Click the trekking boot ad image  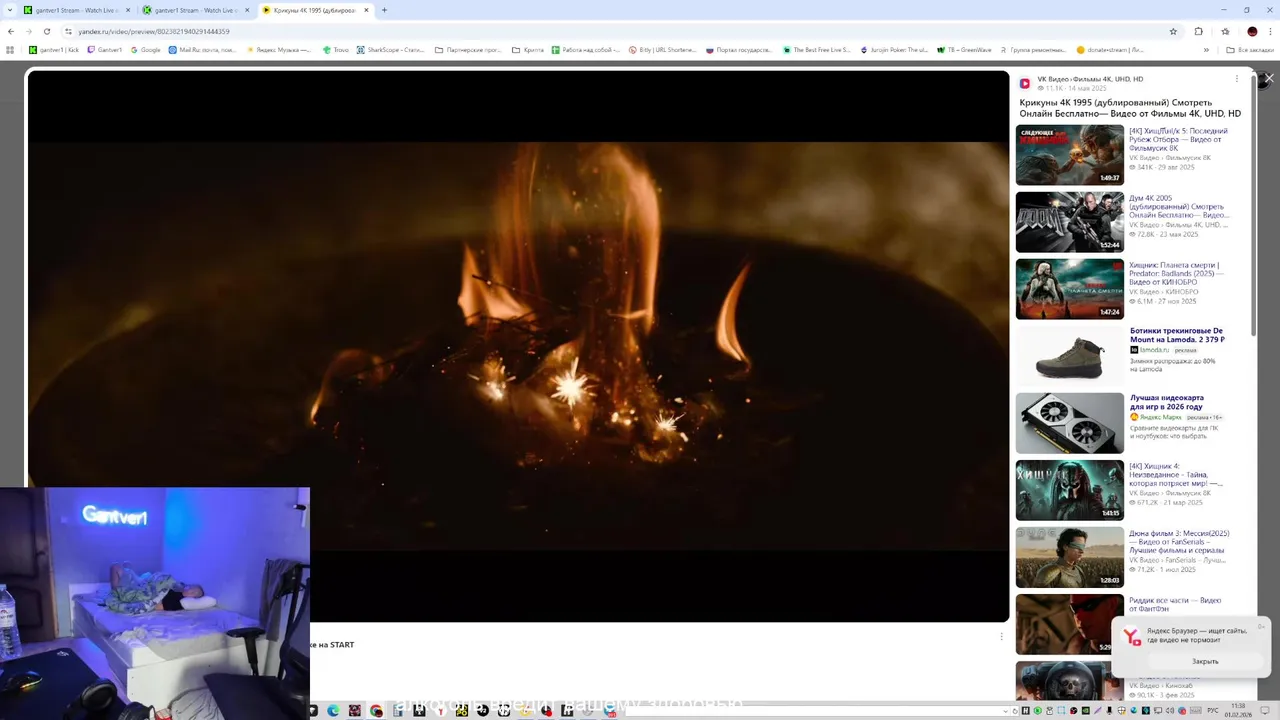click(x=1070, y=356)
